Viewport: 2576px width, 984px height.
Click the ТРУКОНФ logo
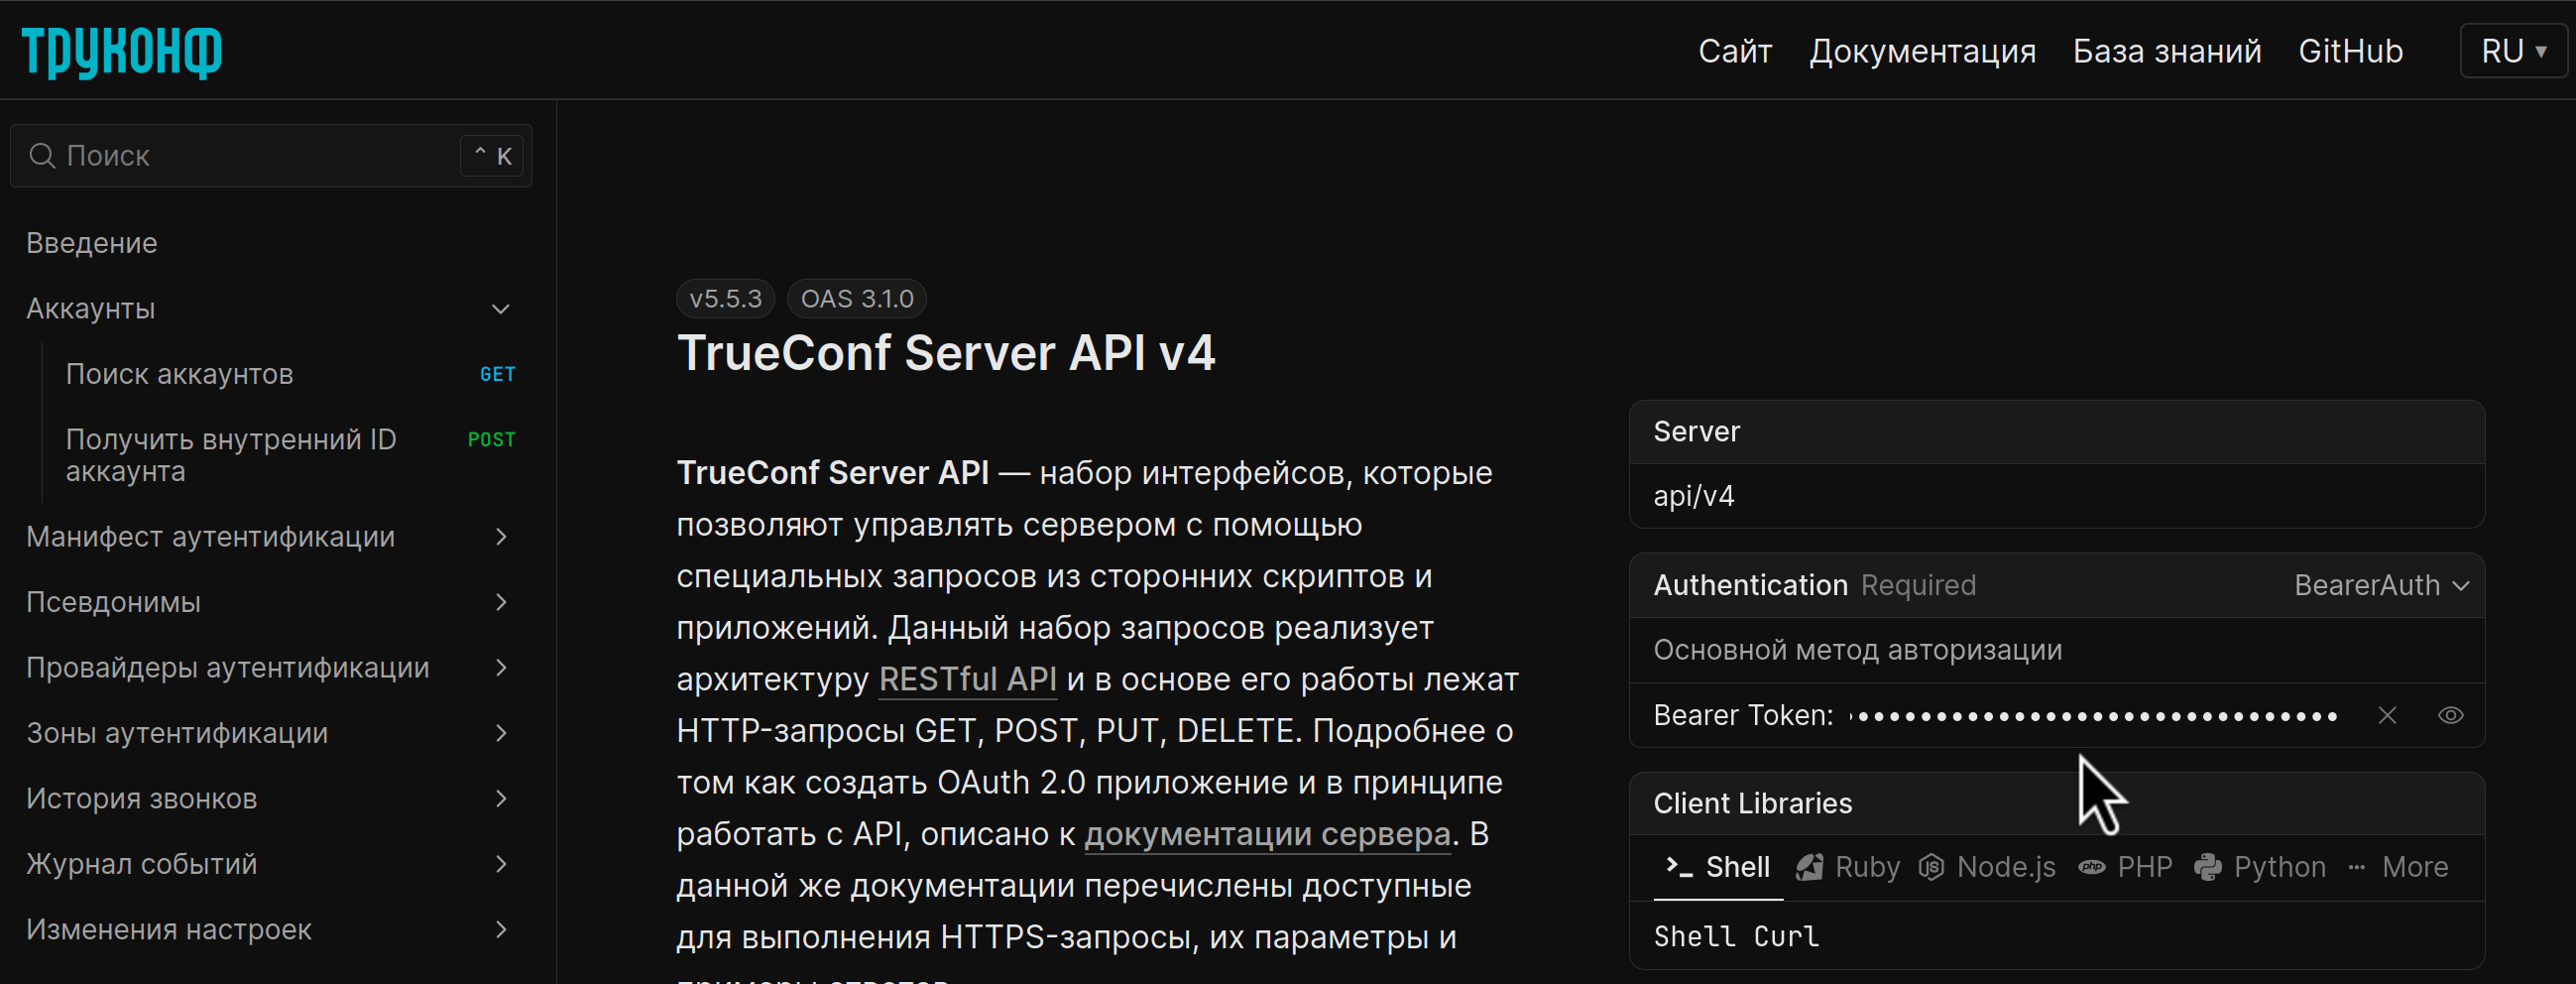(120, 51)
